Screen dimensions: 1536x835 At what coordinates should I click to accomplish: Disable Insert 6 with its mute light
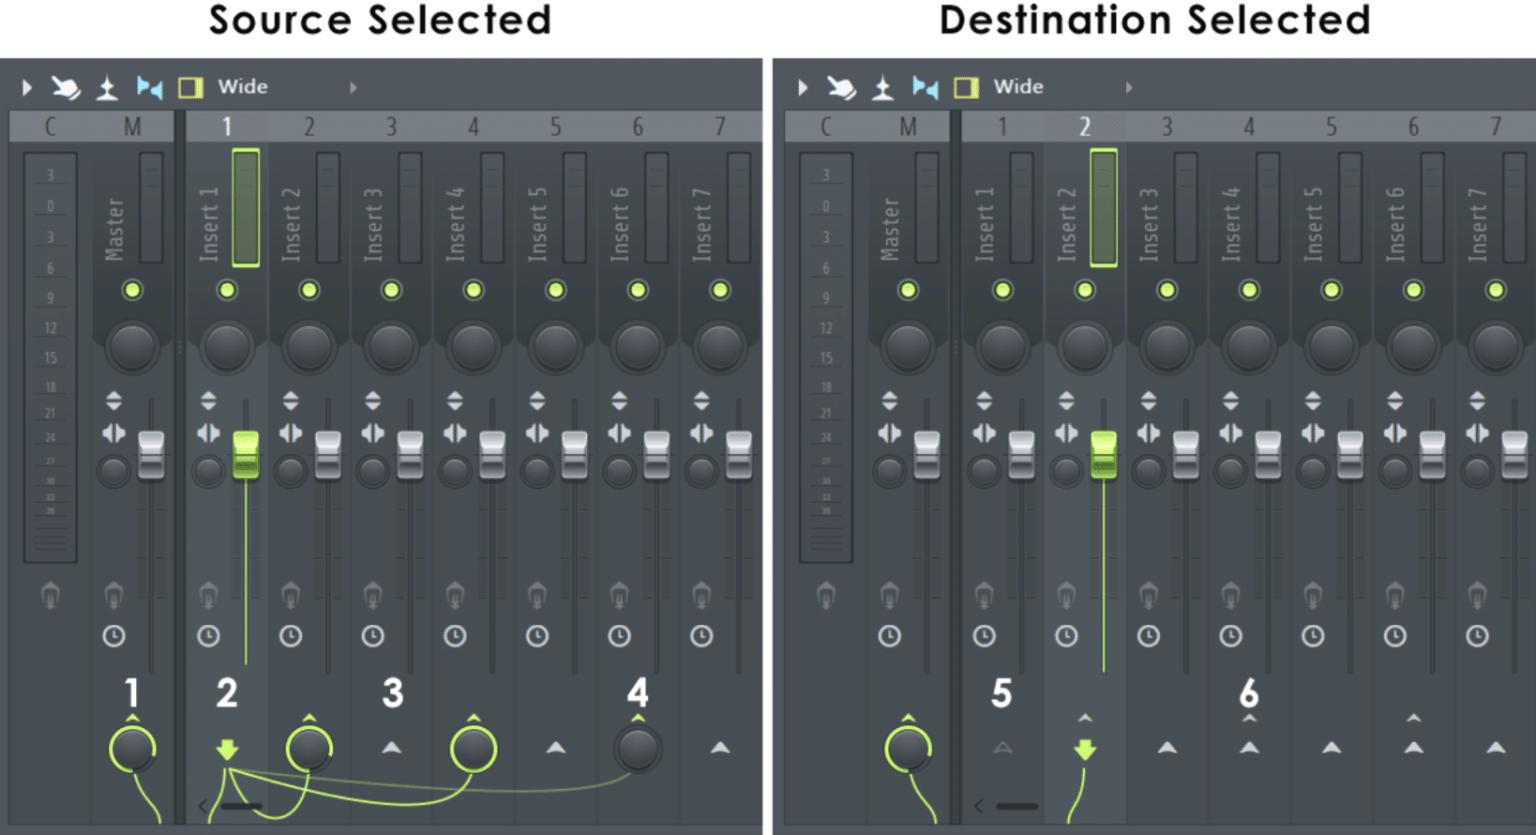636,290
